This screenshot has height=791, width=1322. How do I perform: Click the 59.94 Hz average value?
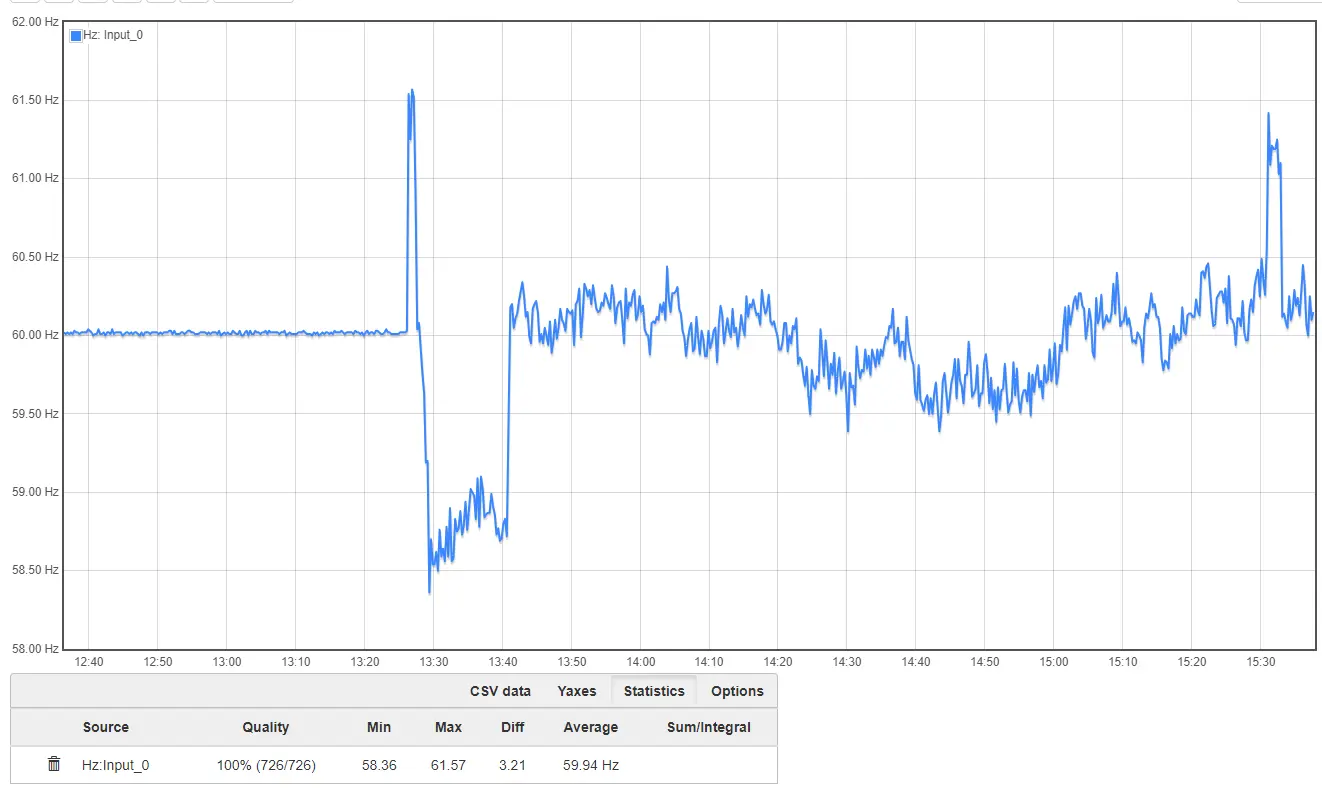point(591,765)
